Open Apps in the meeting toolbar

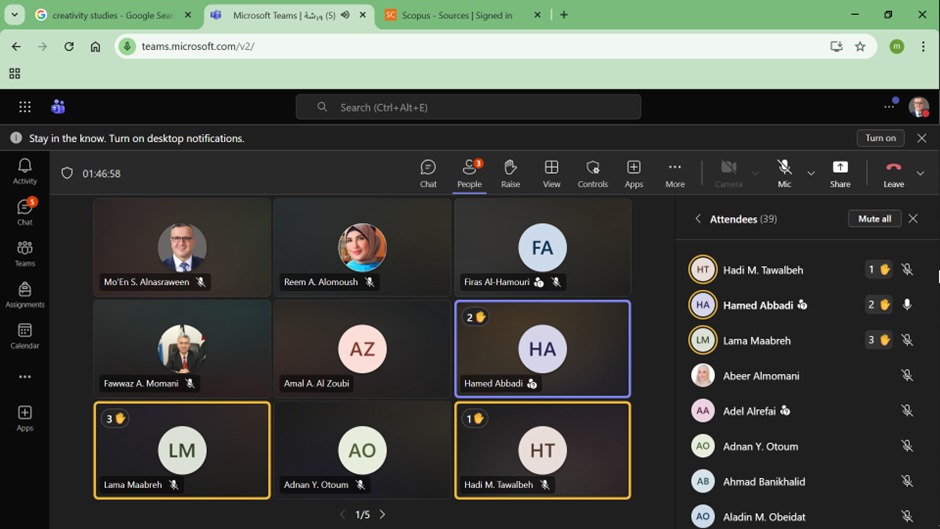[633, 173]
